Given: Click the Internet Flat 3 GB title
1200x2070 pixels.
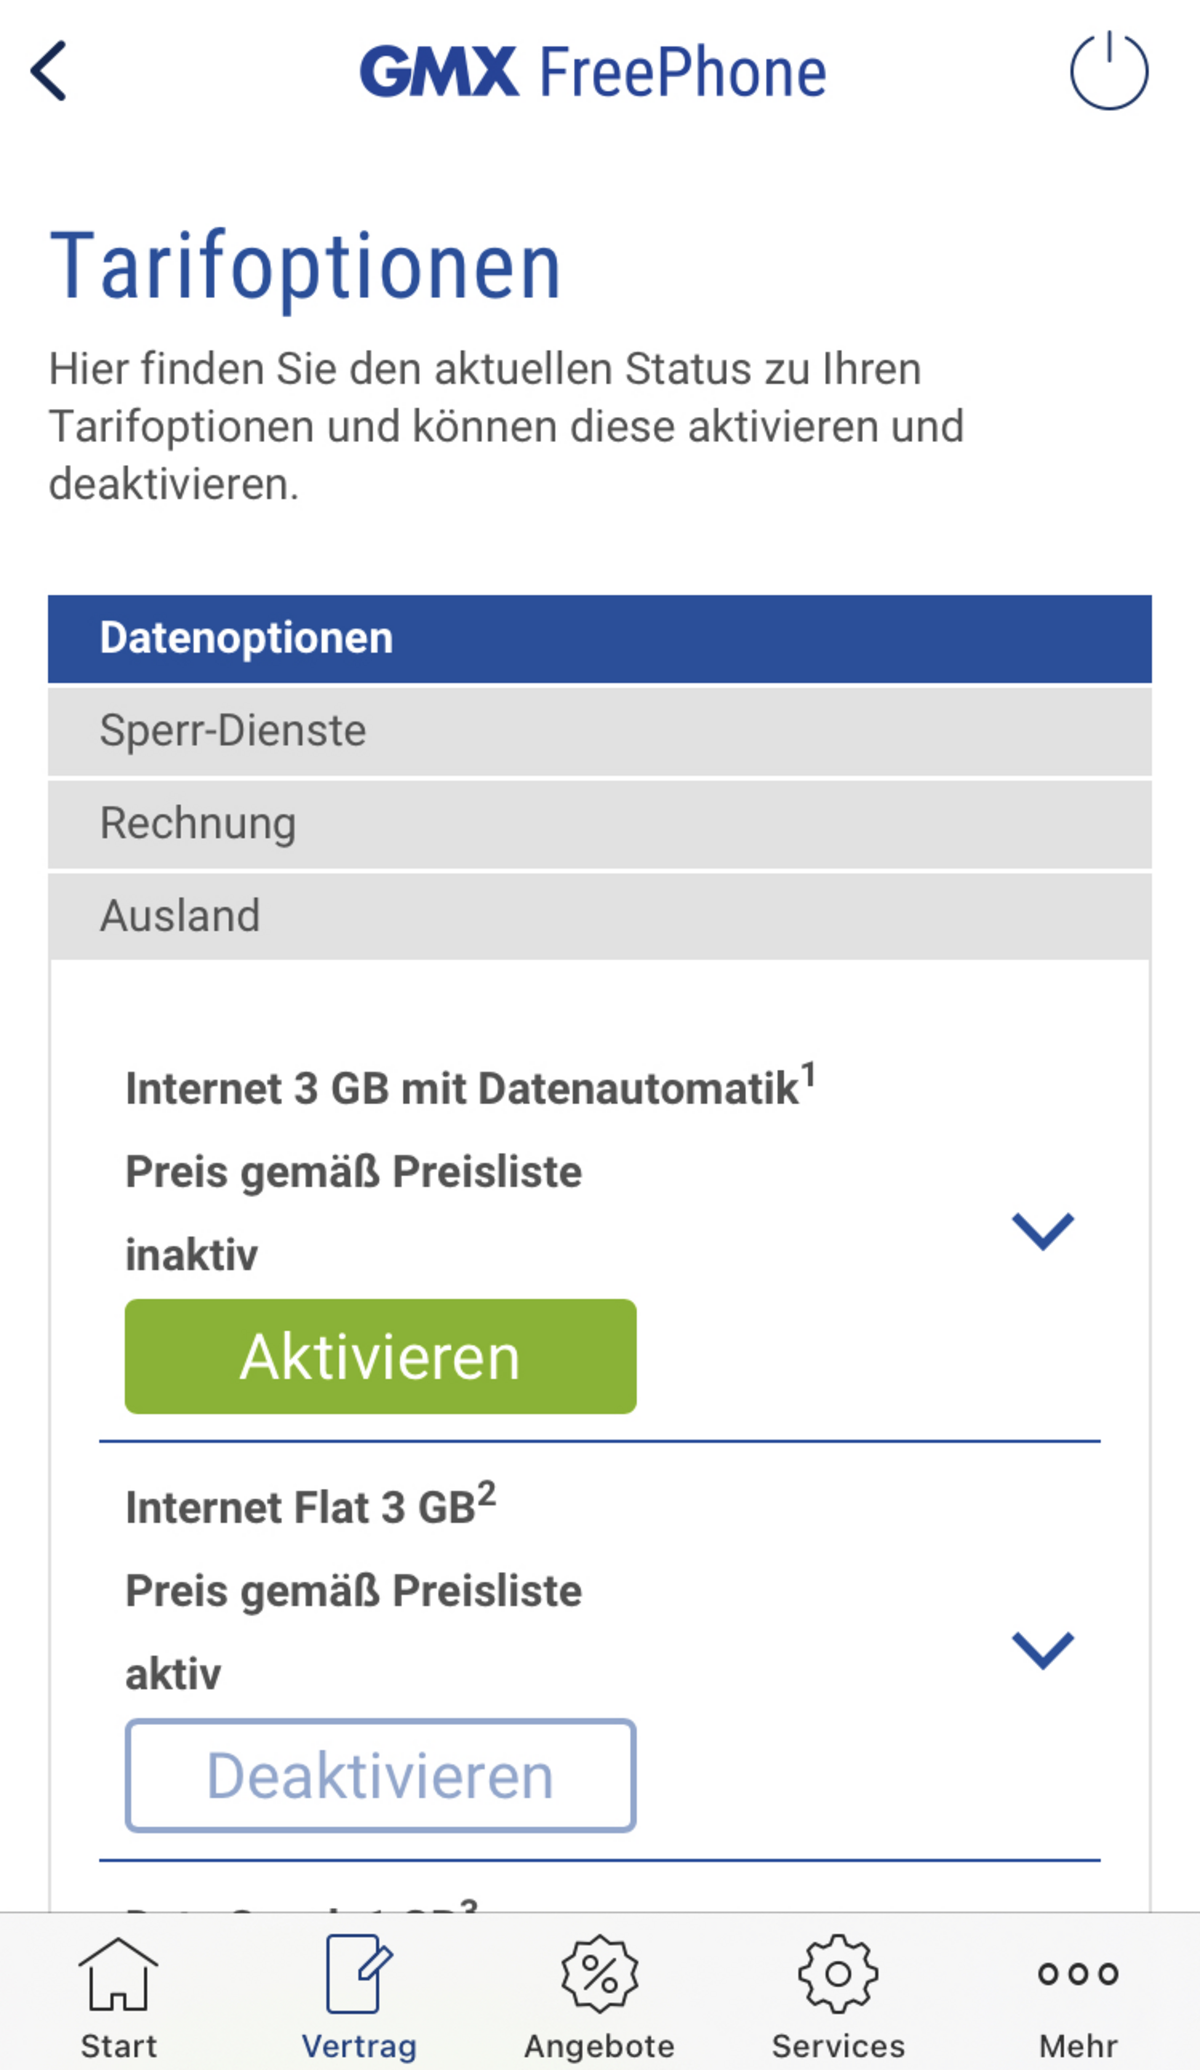Looking at the screenshot, I should coord(311,1504).
